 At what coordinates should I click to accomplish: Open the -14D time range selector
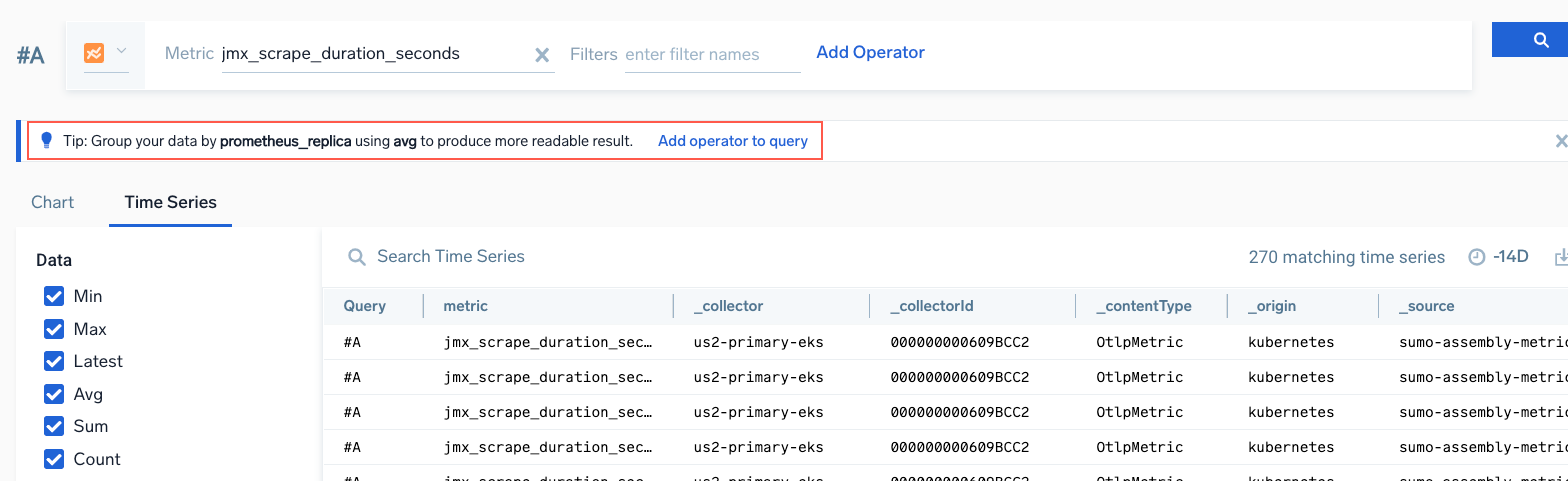(1510, 257)
